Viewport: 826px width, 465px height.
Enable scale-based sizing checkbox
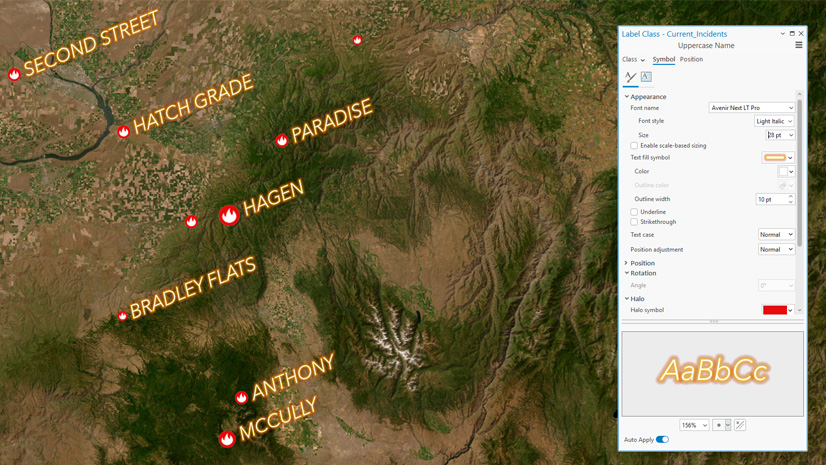pos(634,145)
